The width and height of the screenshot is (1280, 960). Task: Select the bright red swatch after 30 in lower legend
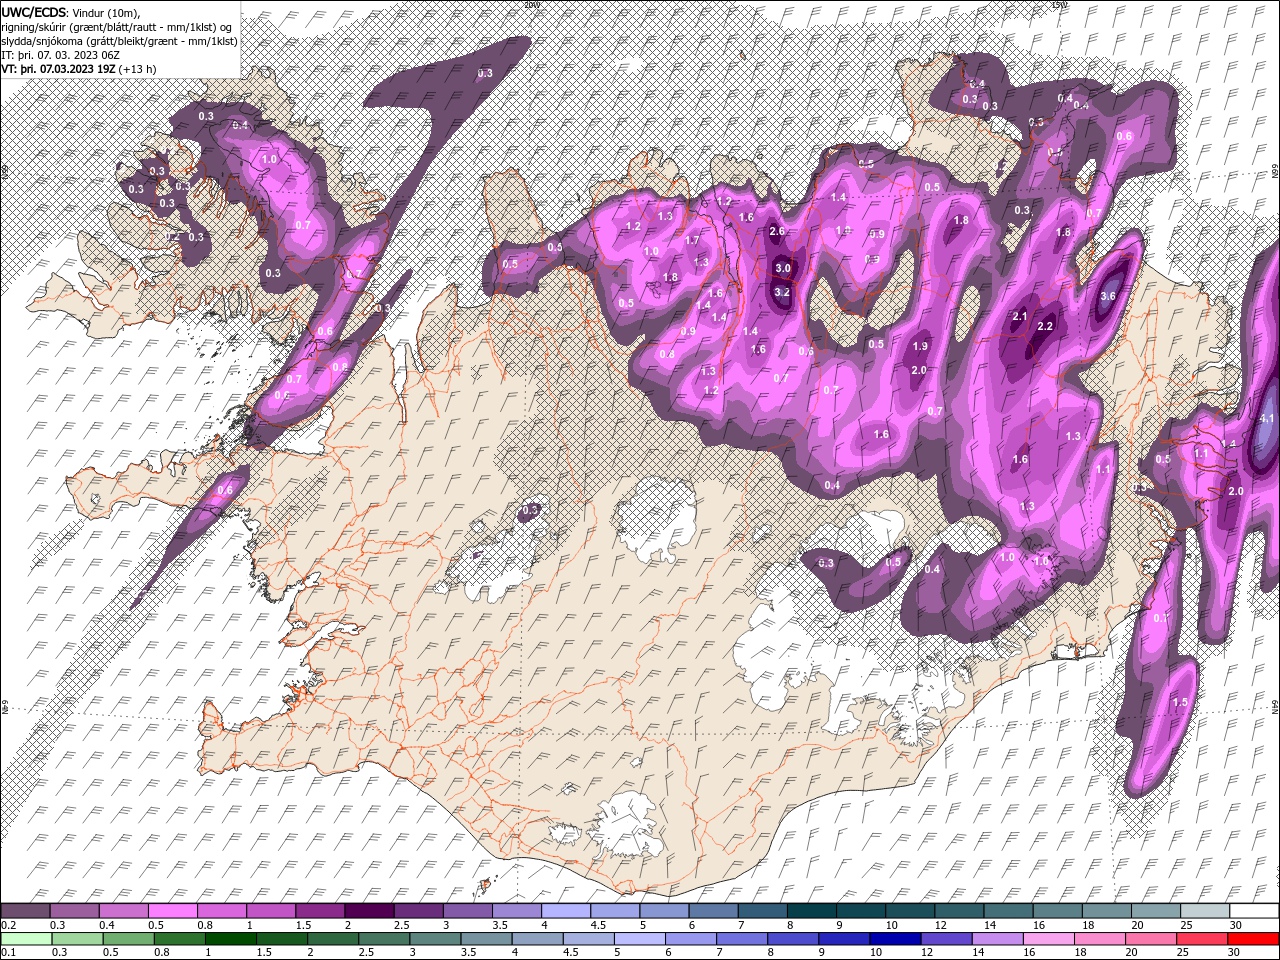(x=1254, y=938)
